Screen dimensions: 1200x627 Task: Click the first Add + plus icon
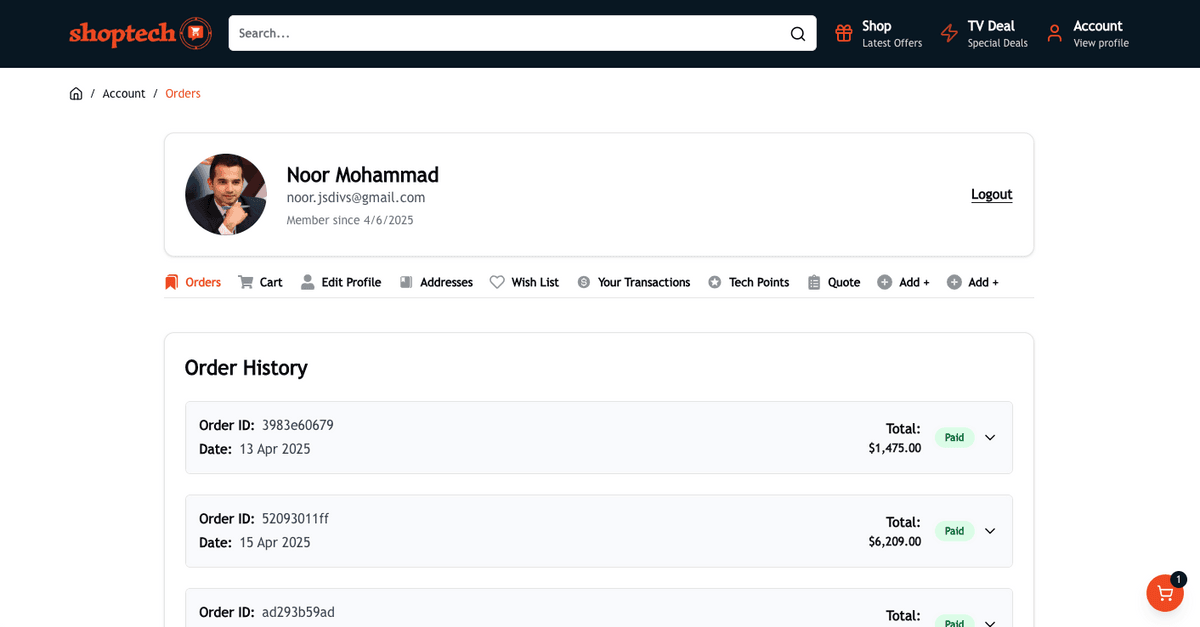click(x=884, y=282)
